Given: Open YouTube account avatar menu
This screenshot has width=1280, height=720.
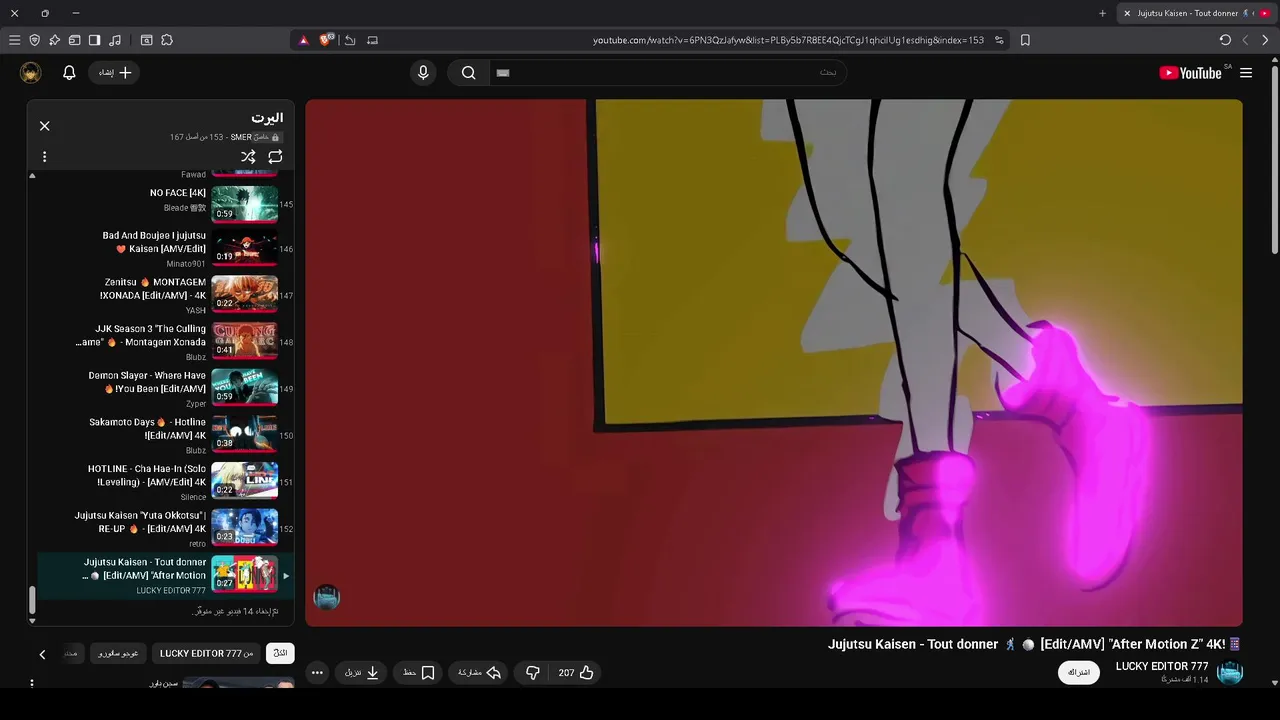Looking at the screenshot, I should click(31, 72).
